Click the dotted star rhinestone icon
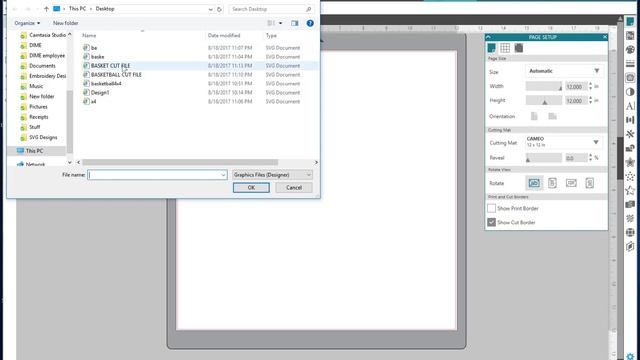This screenshot has height=360, width=640. click(x=630, y=176)
